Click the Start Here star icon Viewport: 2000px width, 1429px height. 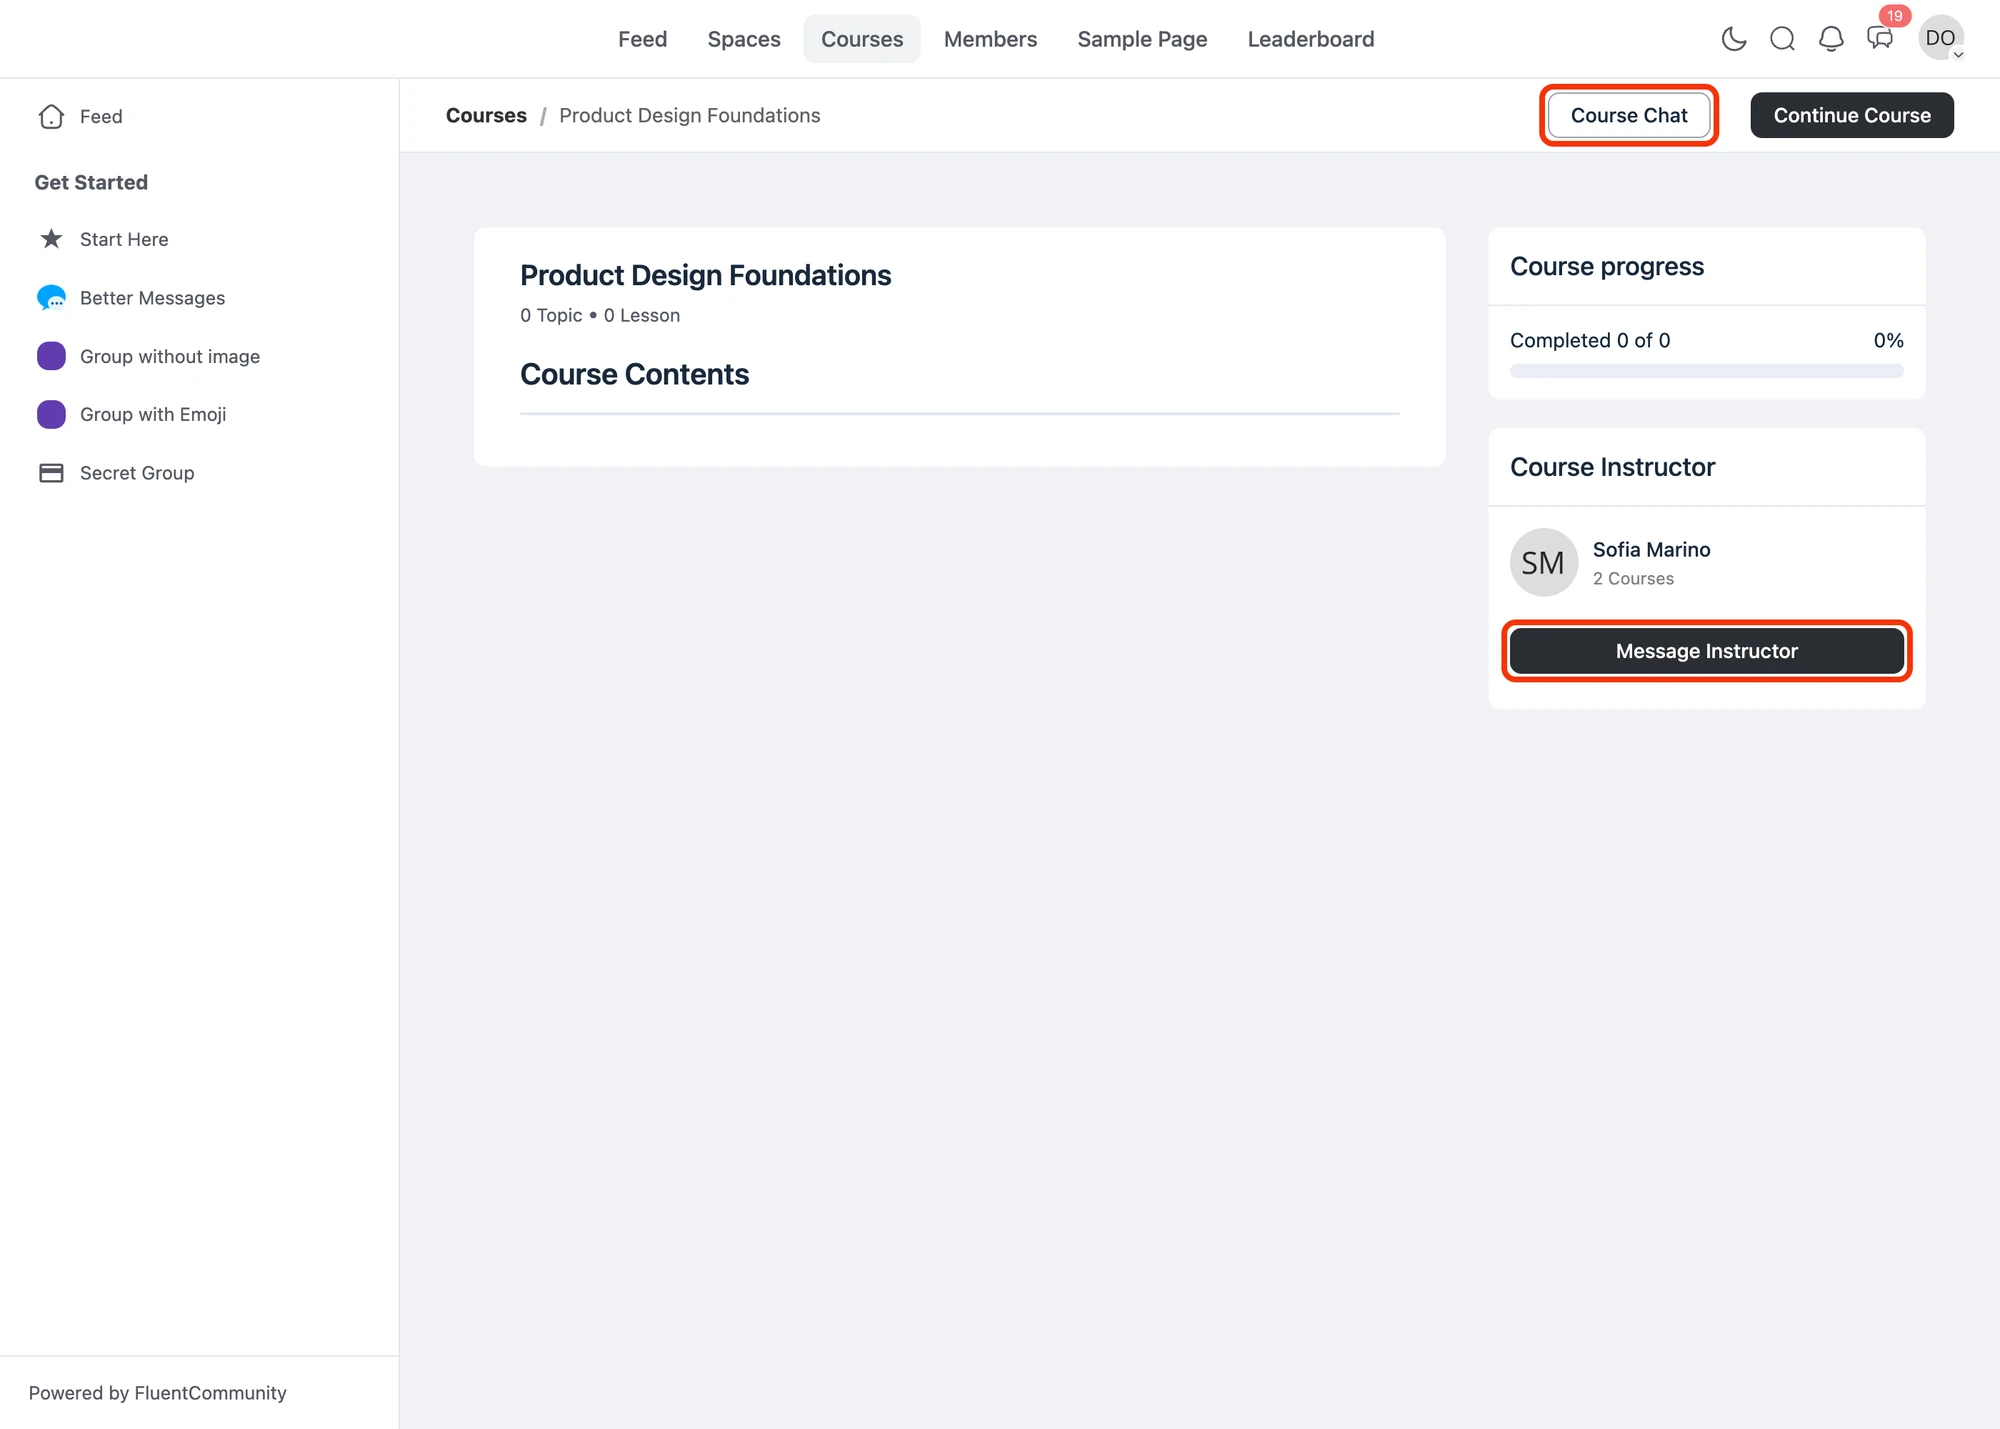pyautogui.click(x=51, y=239)
